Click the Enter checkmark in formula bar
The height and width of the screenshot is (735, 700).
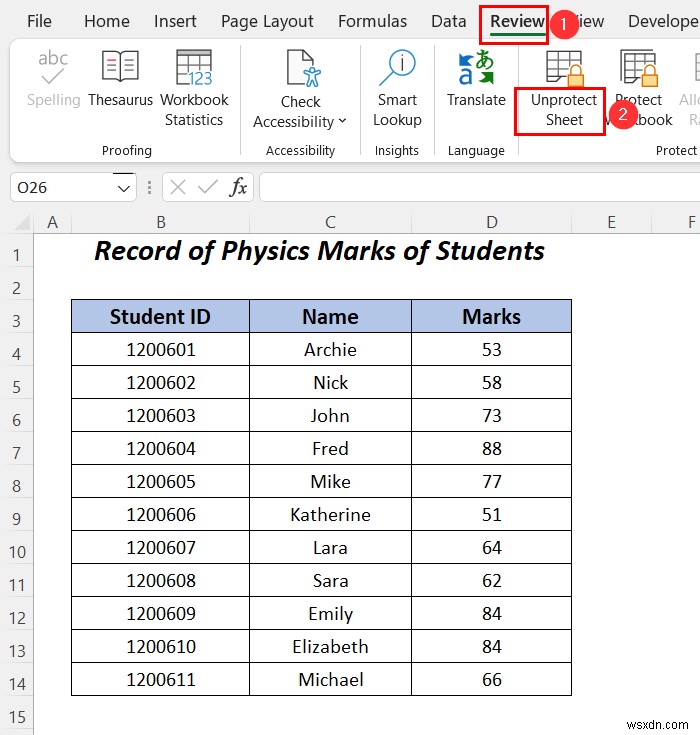pos(207,188)
